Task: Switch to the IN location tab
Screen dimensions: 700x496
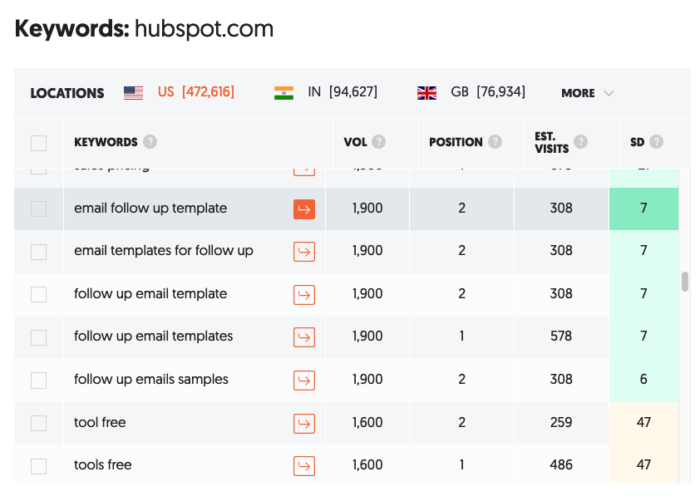Action: point(325,92)
